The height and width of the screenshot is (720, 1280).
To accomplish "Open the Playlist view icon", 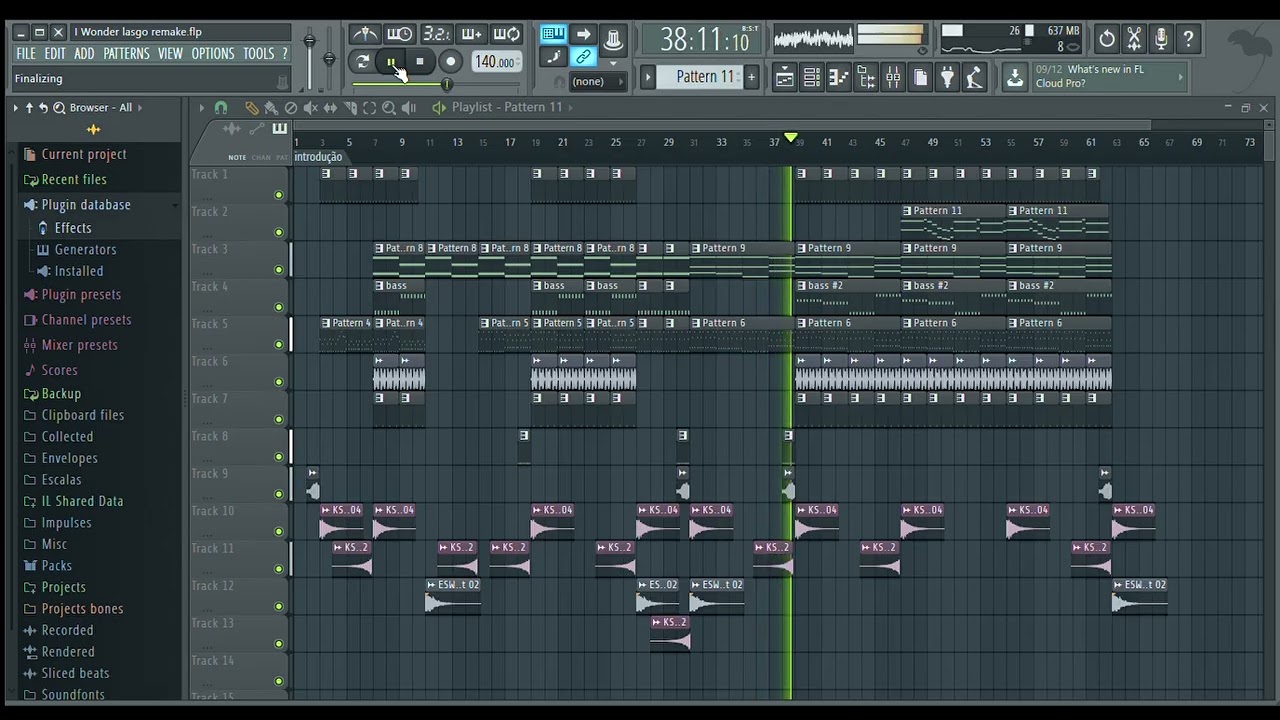I will coord(785,77).
